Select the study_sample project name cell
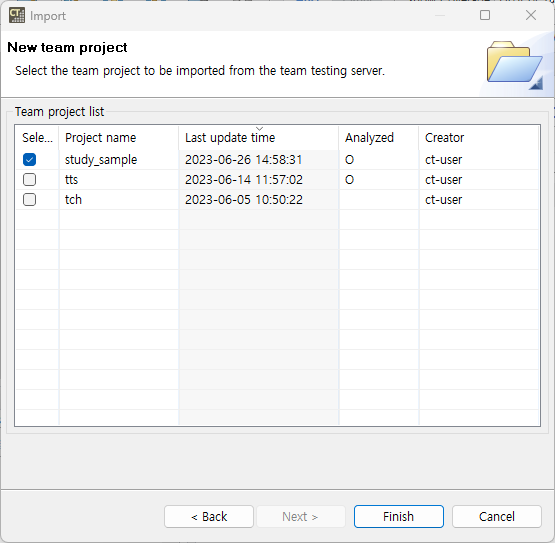 (101, 160)
